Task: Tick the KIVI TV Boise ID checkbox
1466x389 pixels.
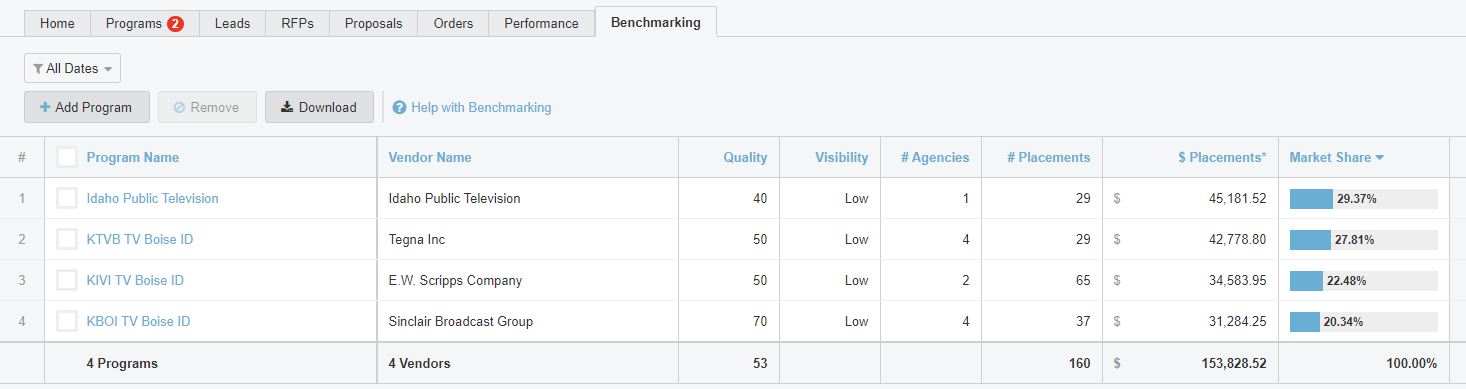Action: pos(67,280)
